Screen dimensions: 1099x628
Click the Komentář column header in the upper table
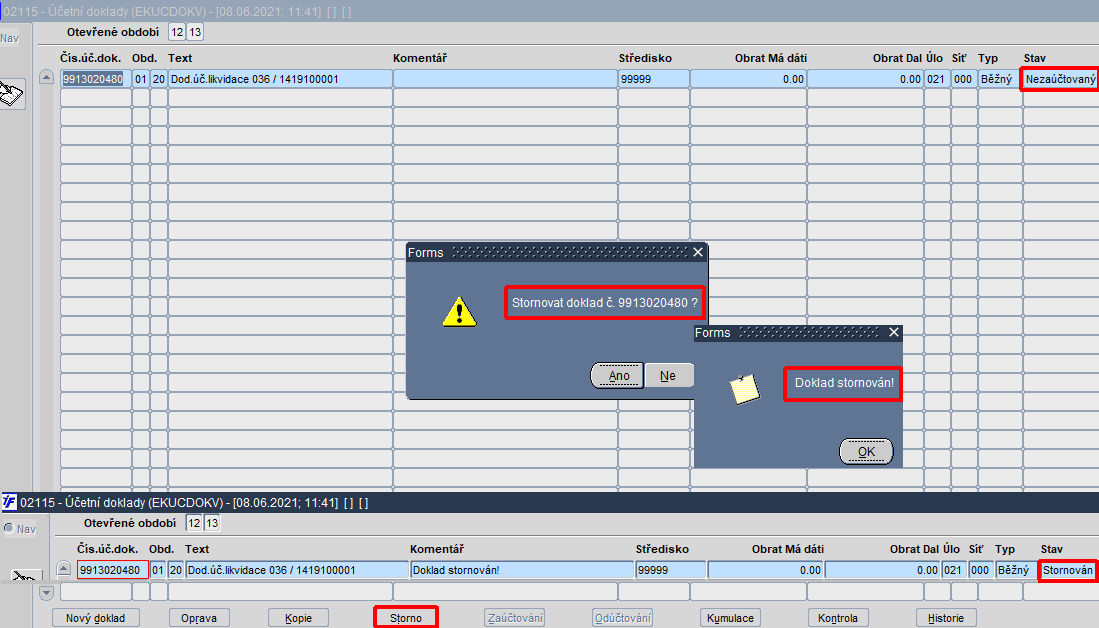point(420,58)
